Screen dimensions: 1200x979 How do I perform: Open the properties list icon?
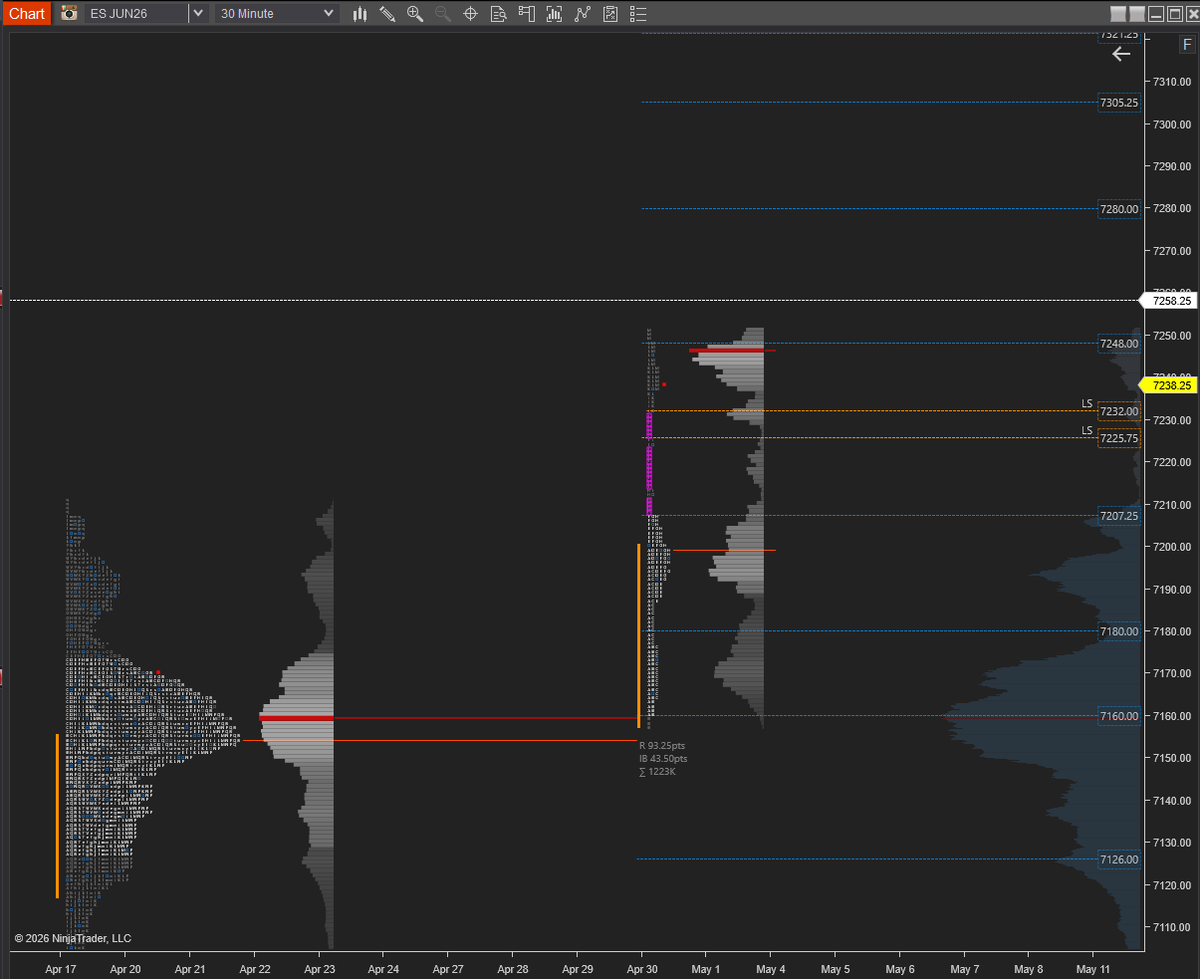pyautogui.click(x=639, y=14)
